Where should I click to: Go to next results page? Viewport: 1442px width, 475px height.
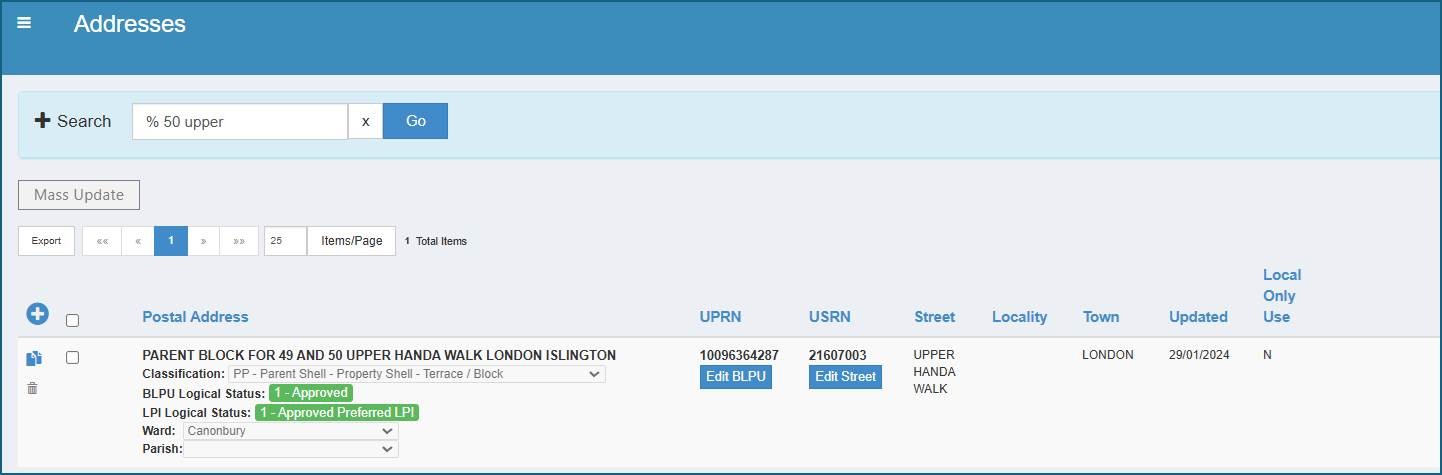click(203, 241)
